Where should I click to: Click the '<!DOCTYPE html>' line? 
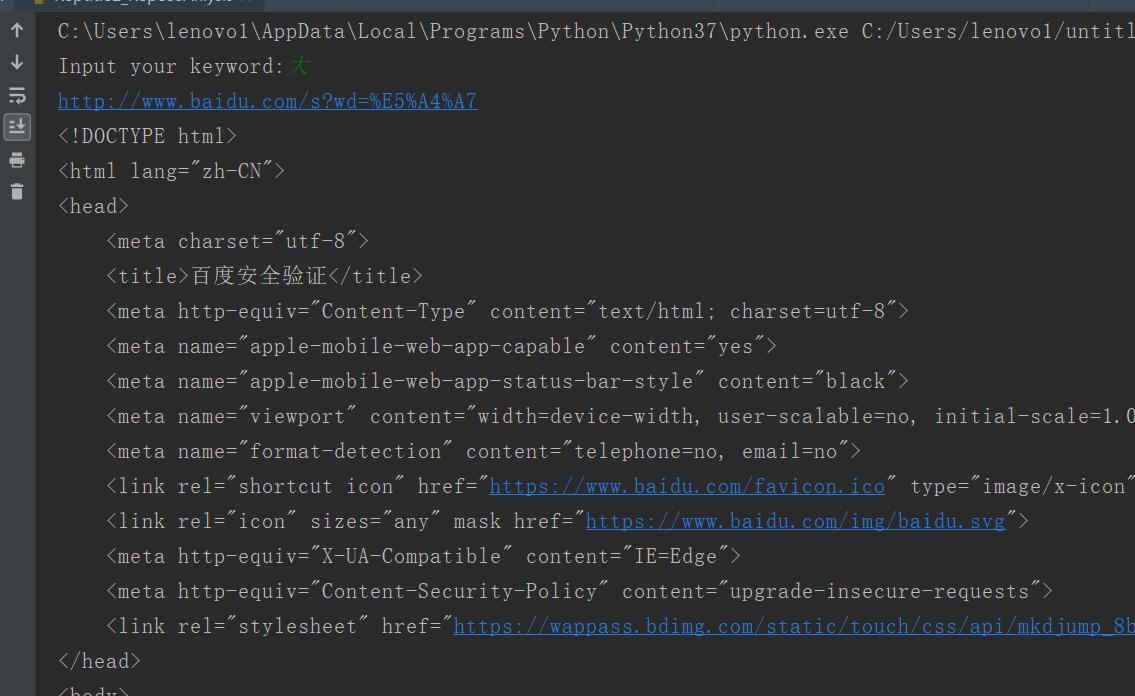tap(148, 136)
